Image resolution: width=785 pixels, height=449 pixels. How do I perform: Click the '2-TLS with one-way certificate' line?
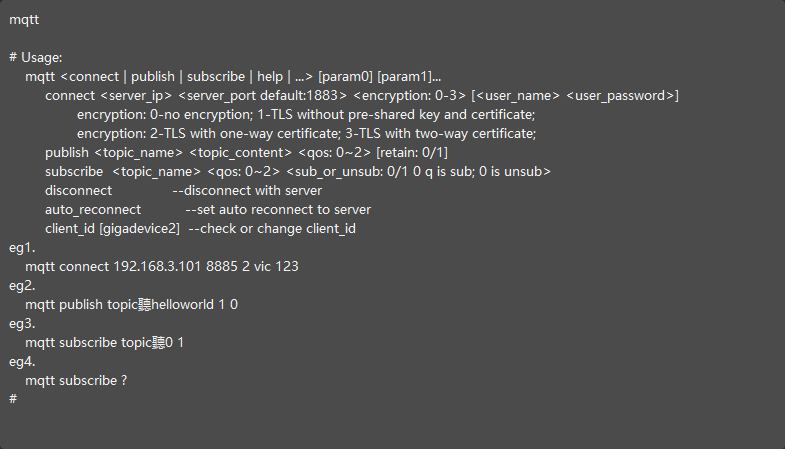306,134
